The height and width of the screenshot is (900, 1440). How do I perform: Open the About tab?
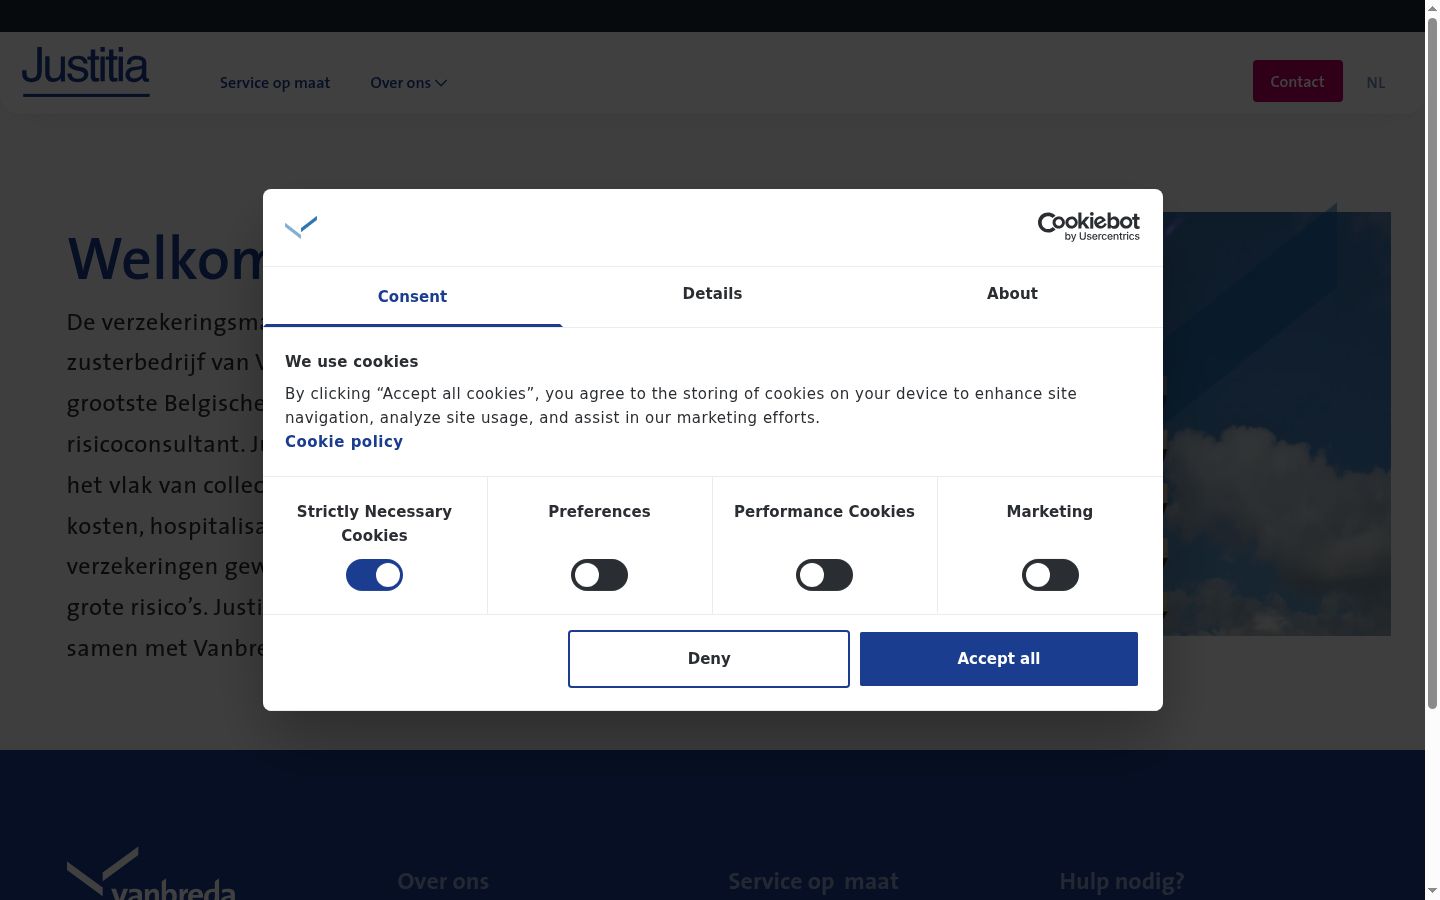click(1012, 295)
